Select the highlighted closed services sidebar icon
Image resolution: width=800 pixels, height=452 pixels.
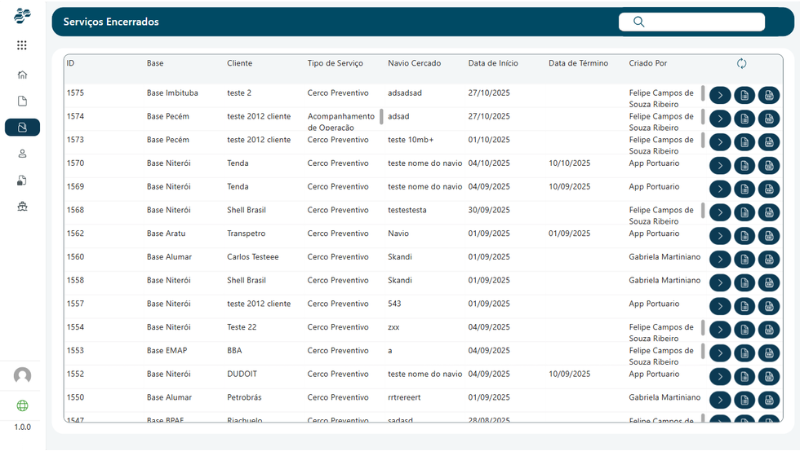[x=22, y=127]
